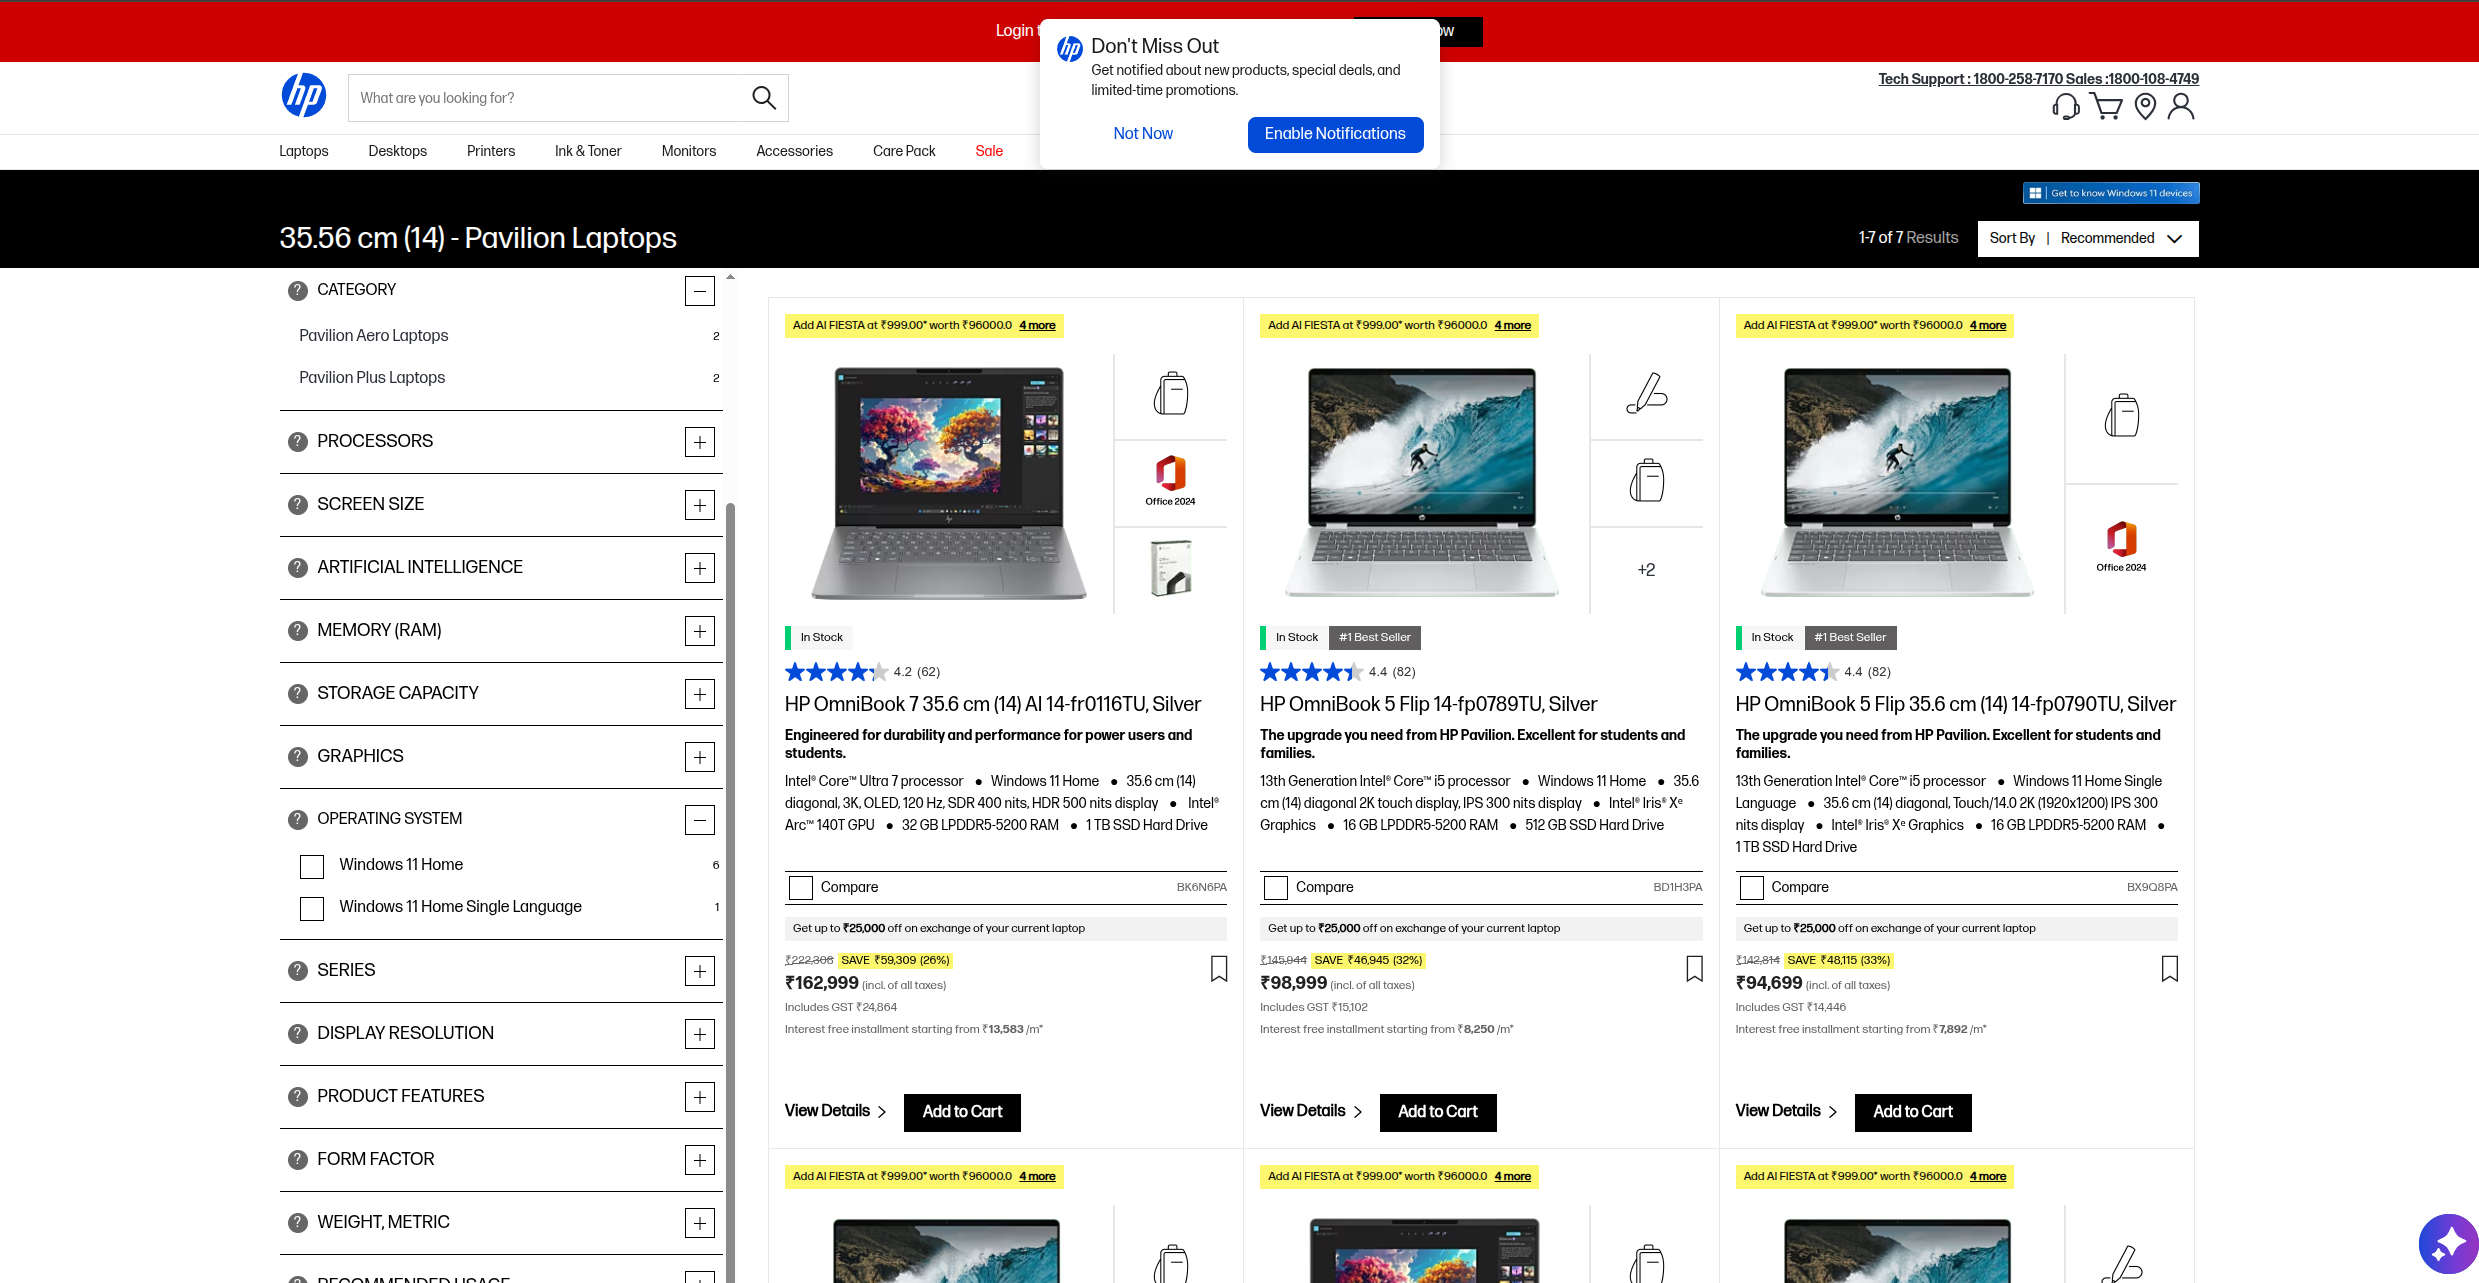Expand the SERIES filter section
This screenshot has height=1283, width=2479.
700,971
